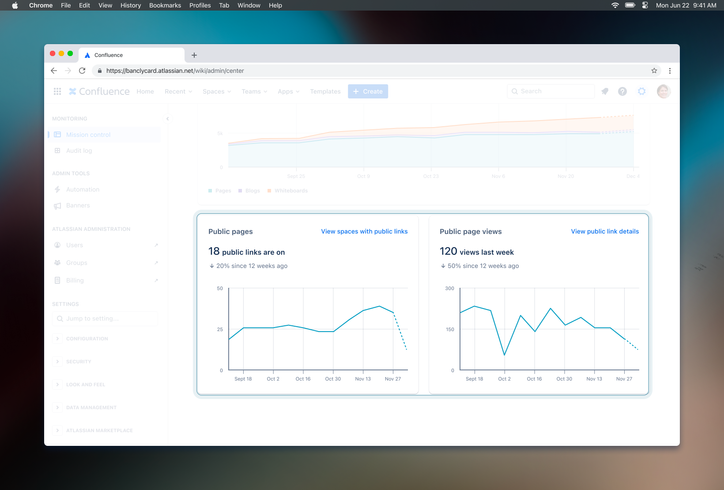Click the user profile avatar
The width and height of the screenshot is (724, 490).
[663, 91]
